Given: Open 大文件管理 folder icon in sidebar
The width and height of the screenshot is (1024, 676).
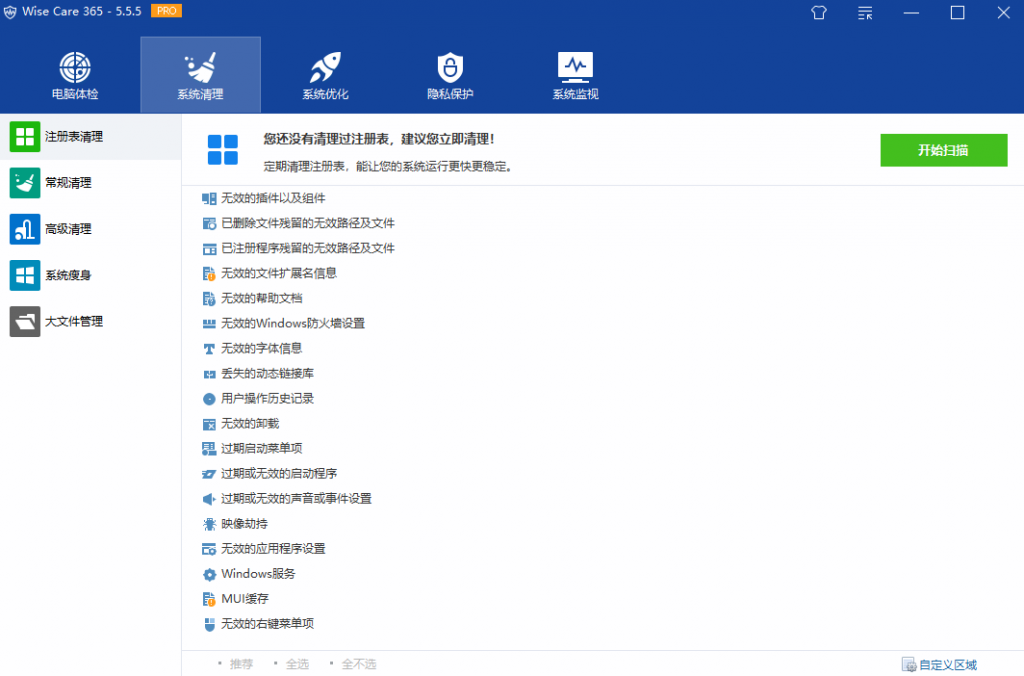Looking at the screenshot, I should (x=24, y=321).
